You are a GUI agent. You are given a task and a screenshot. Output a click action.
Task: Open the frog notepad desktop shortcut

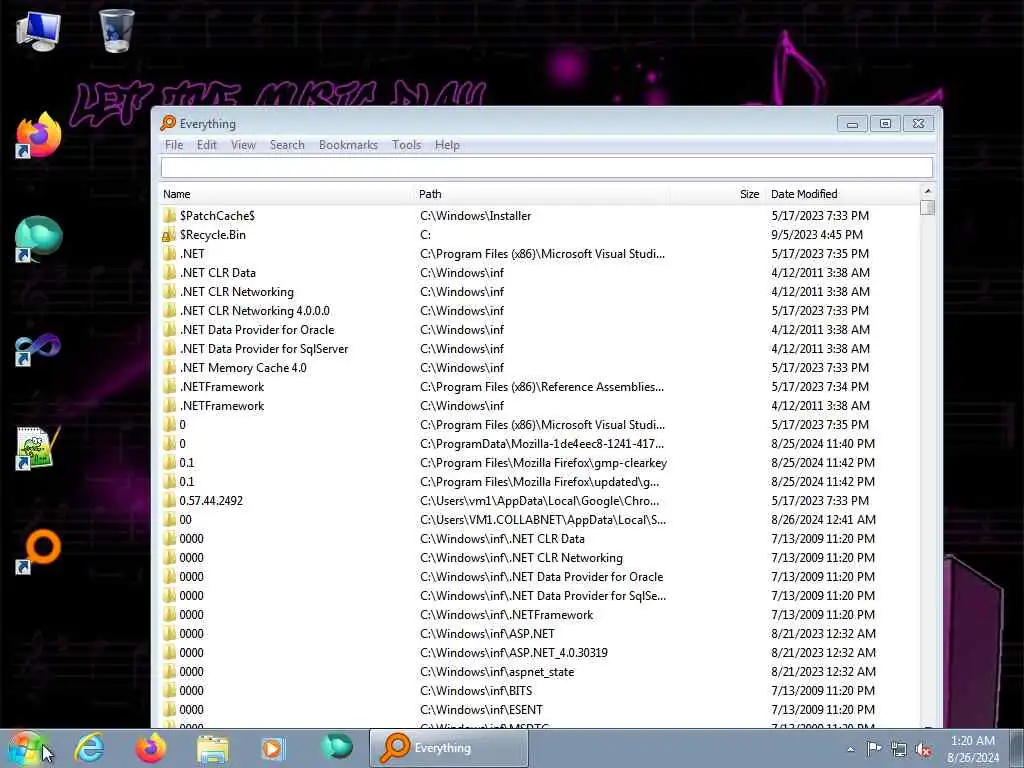pos(38,448)
